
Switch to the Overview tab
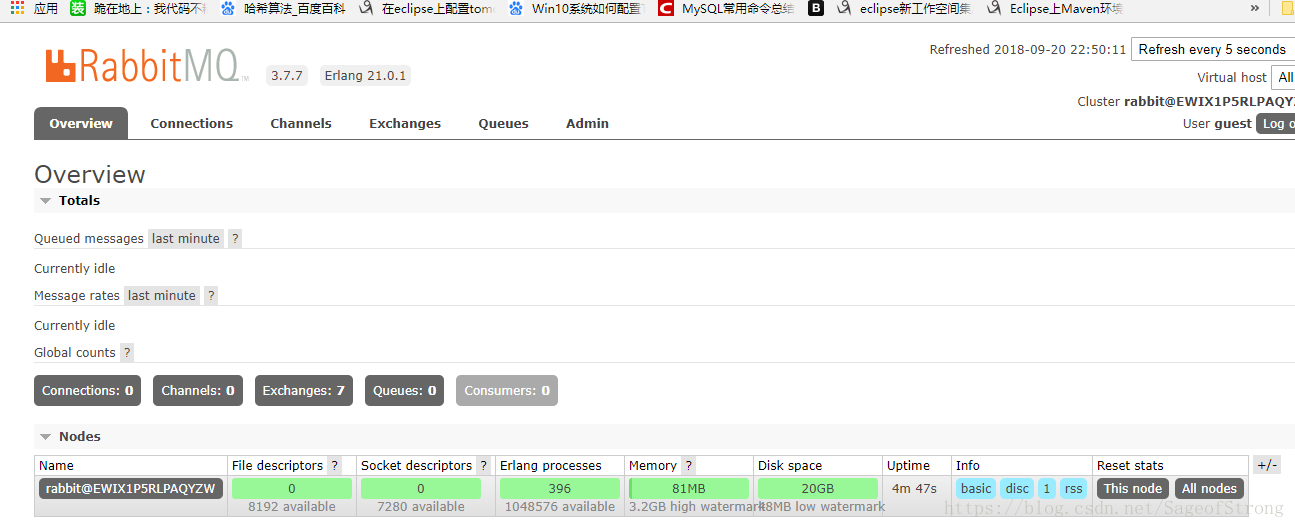(x=81, y=123)
